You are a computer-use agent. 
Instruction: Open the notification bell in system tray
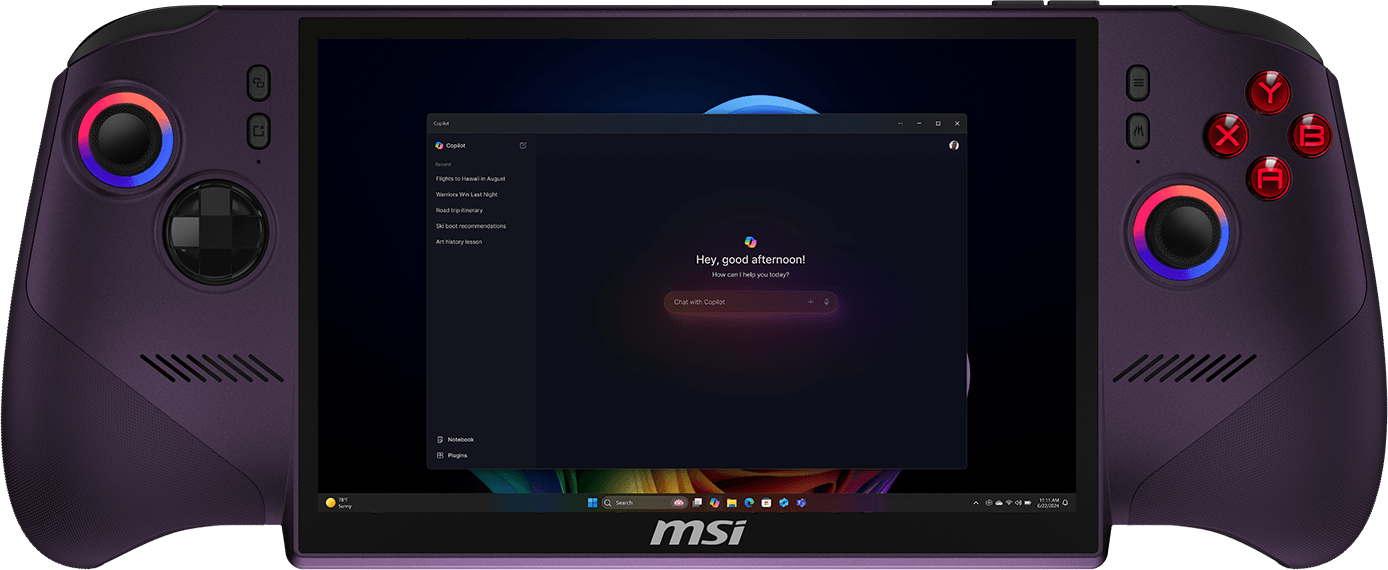click(x=1065, y=503)
